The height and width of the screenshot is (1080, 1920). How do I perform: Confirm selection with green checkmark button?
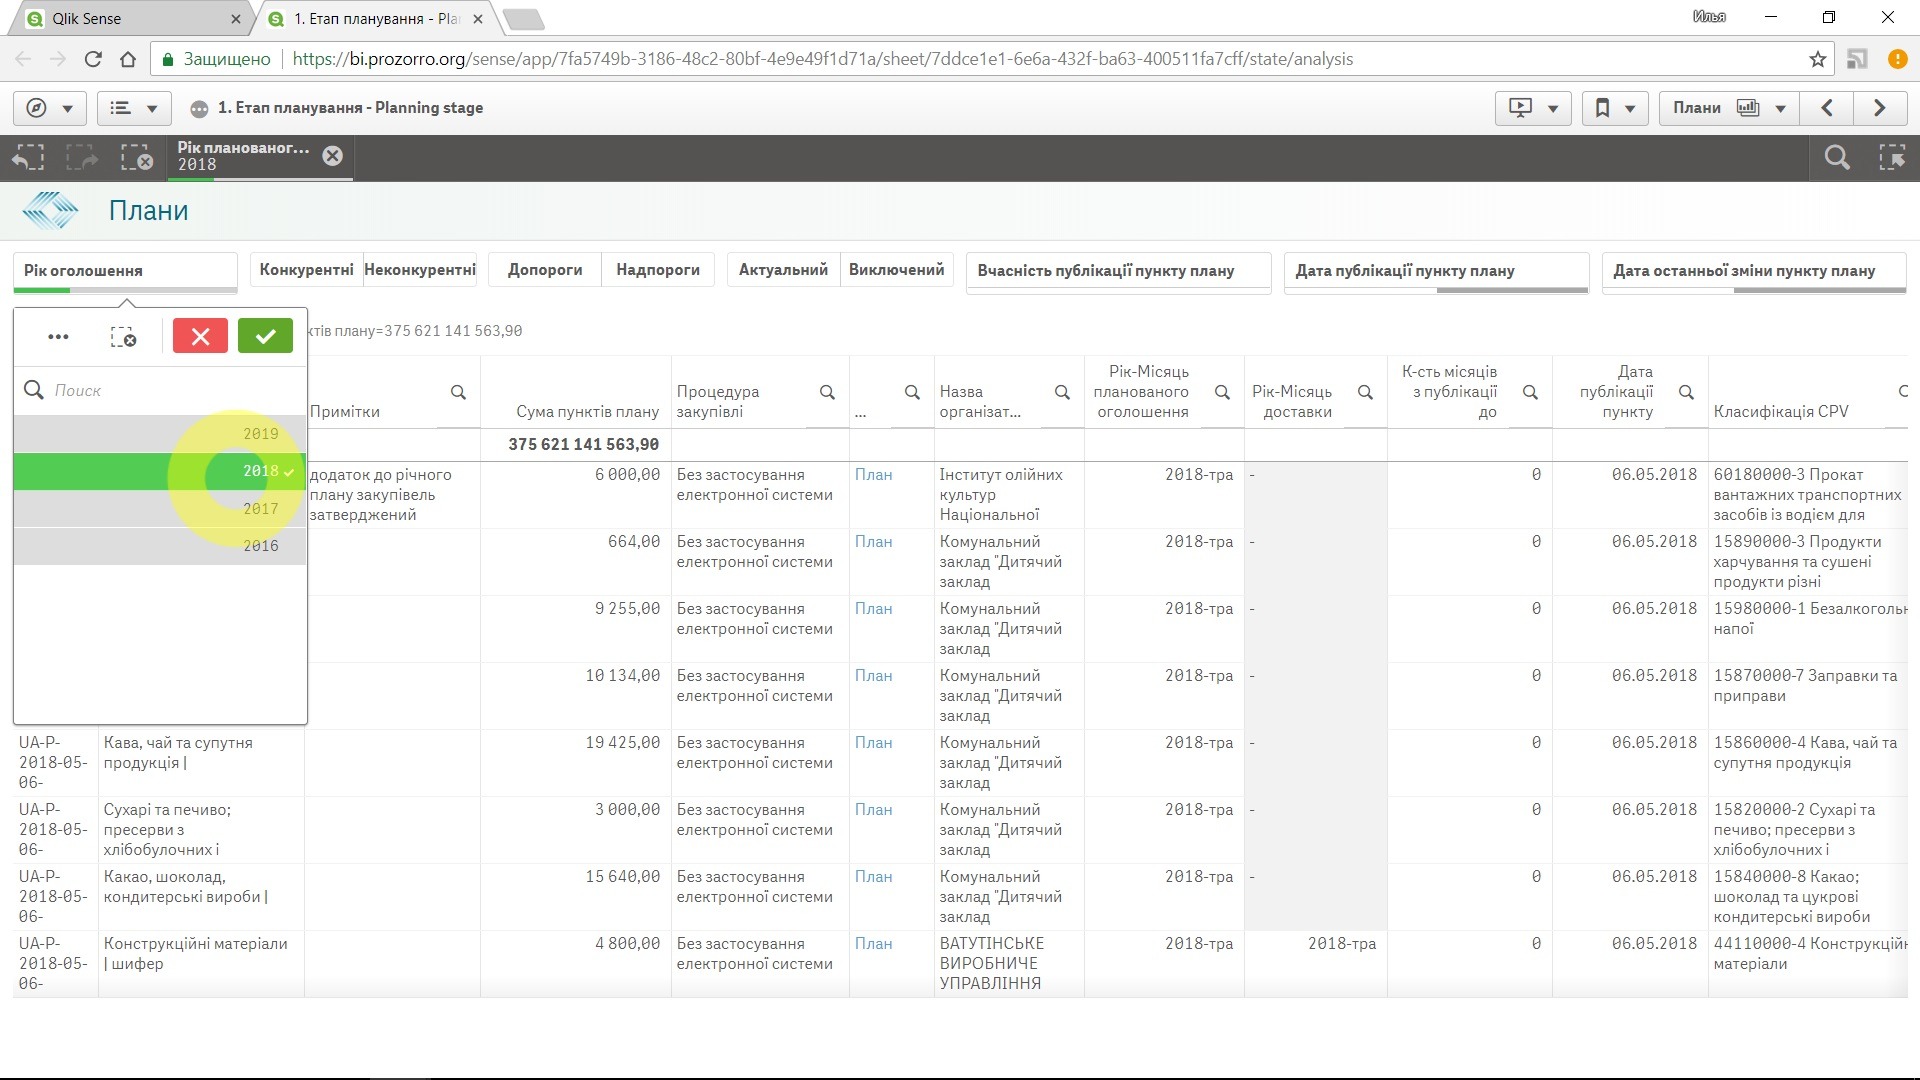coord(265,336)
